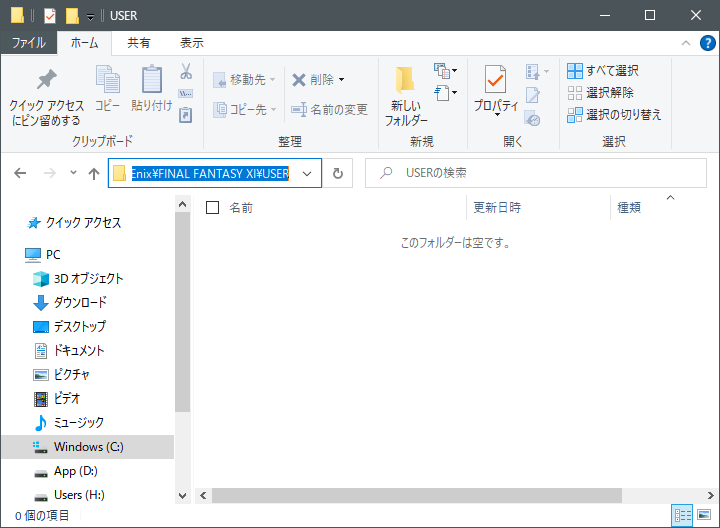Click the USERの検索 search box
Screen dimensions: 720x528
click(535, 173)
